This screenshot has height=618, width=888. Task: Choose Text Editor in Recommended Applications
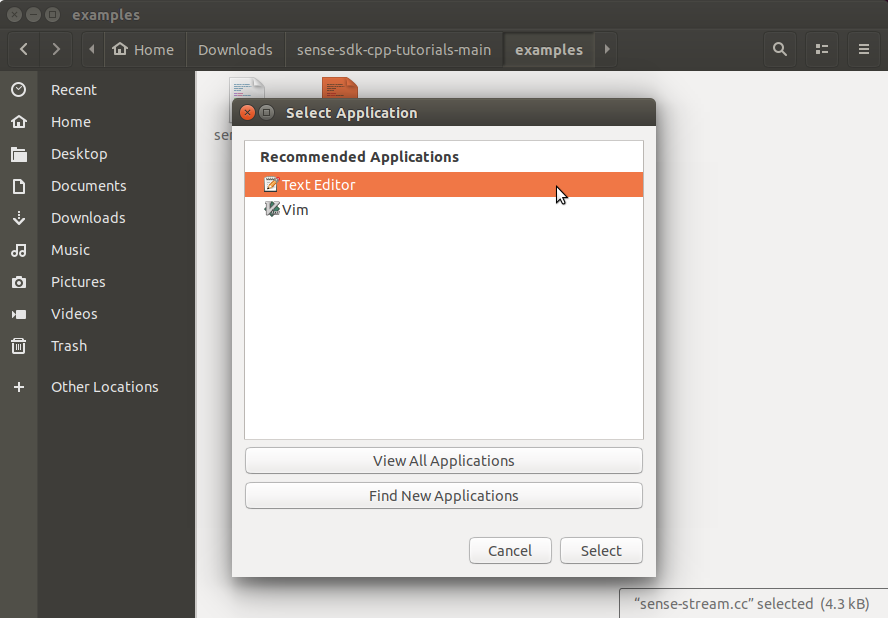443,185
